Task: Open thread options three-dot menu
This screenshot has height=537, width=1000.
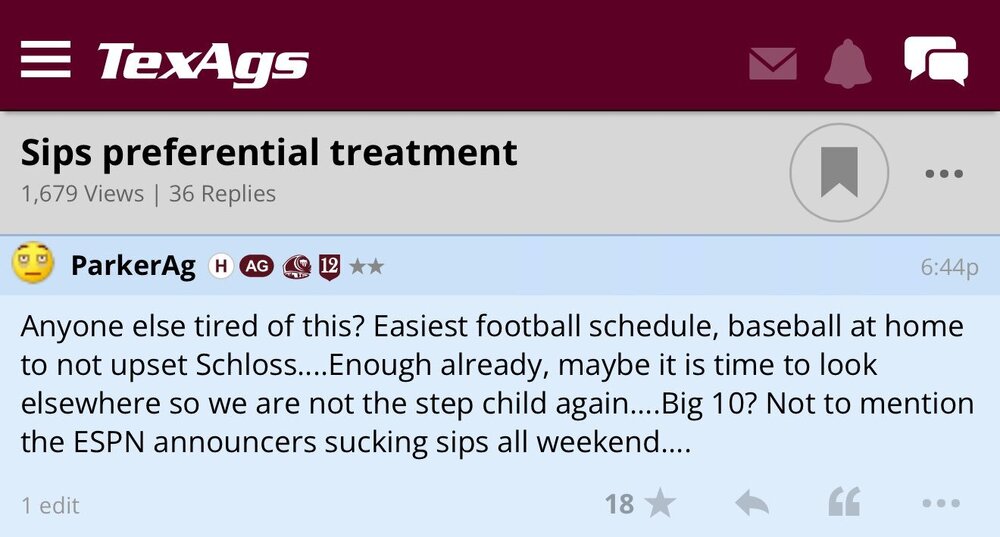Action: (943, 174)
